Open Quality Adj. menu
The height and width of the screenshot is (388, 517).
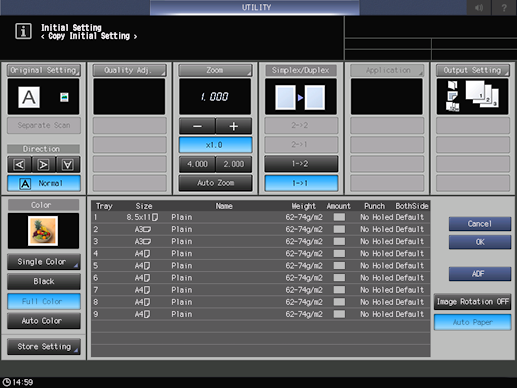point(129,70)
